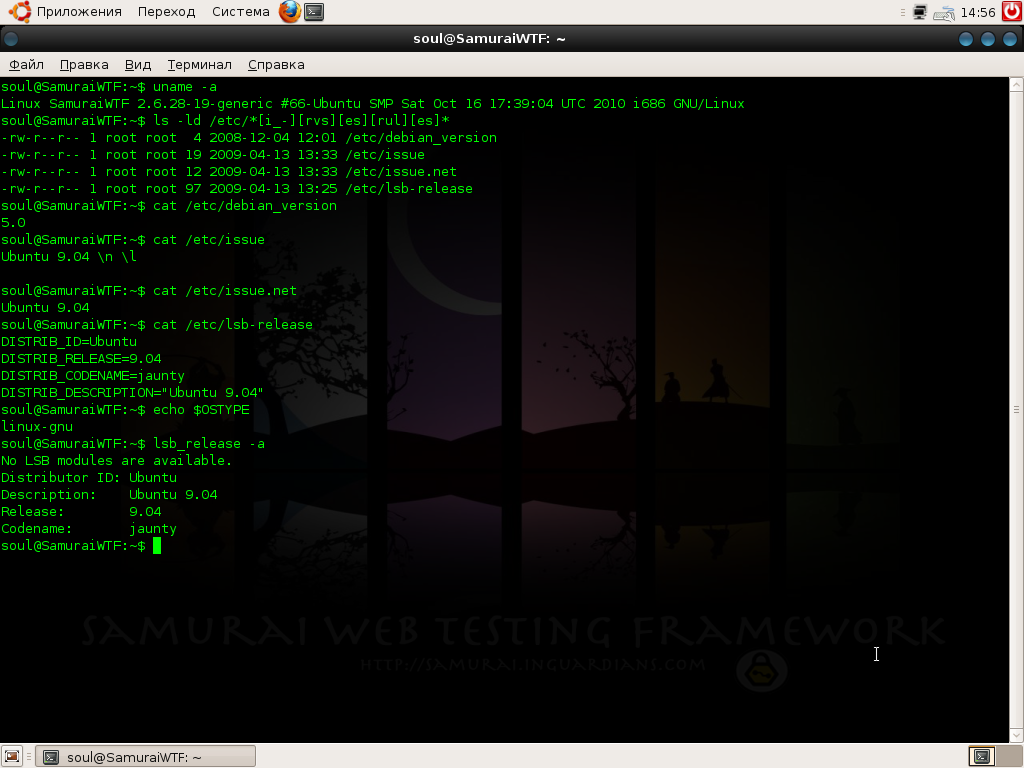Click the text 'uname -a' command
Screen dimensions: 1024x768
(185, 87)
